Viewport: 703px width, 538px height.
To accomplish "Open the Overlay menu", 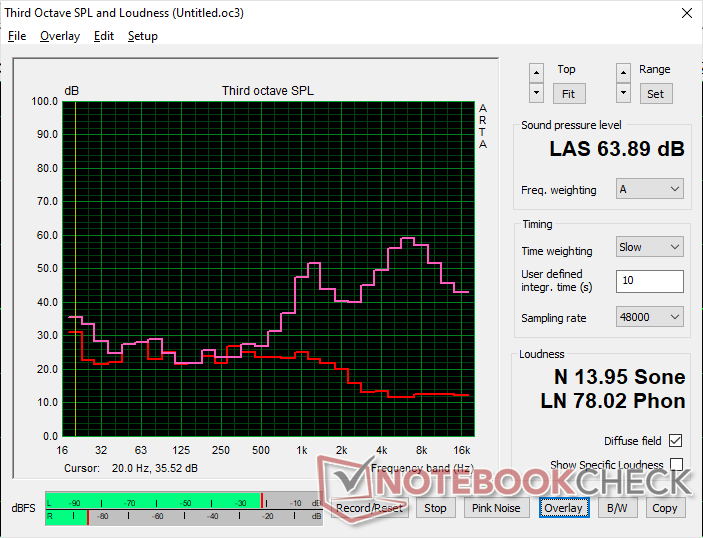I will tap(60, 36).
